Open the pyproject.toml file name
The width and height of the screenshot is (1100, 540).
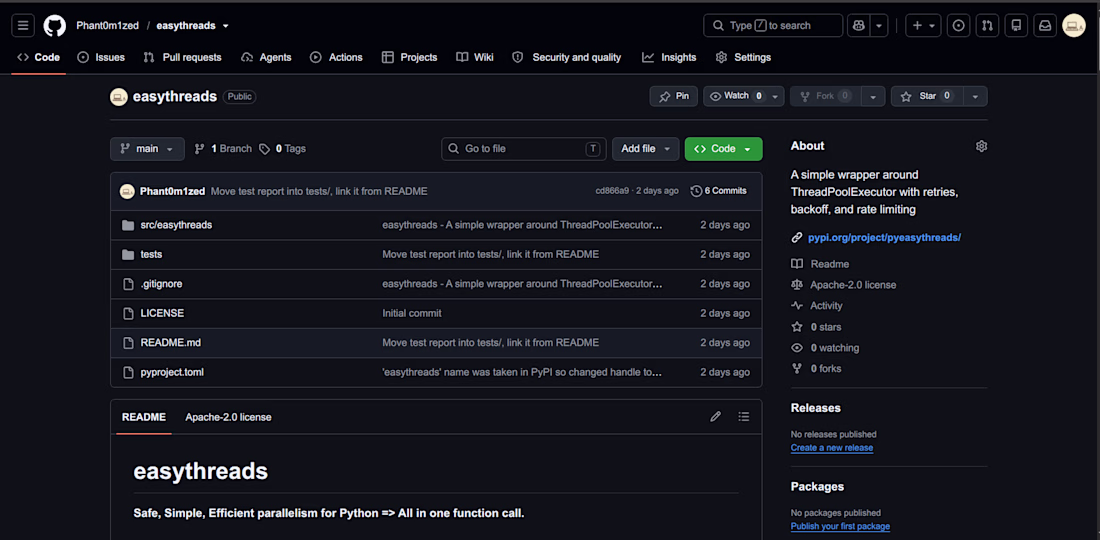coord(172,372)
